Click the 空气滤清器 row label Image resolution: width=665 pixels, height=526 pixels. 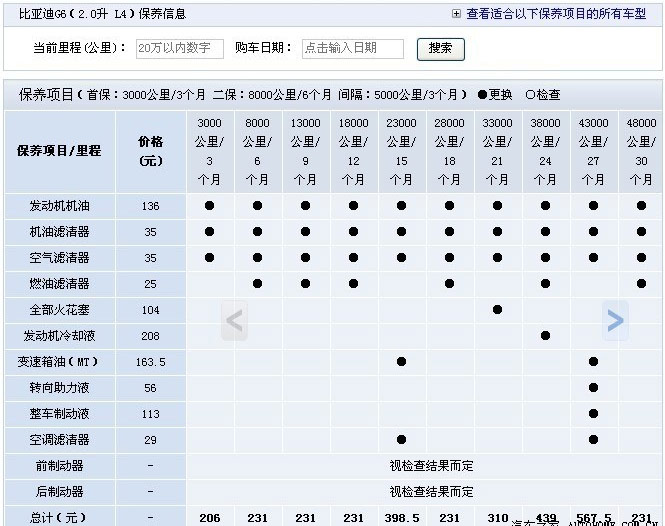pyautogui.click(x=59, y=258)
